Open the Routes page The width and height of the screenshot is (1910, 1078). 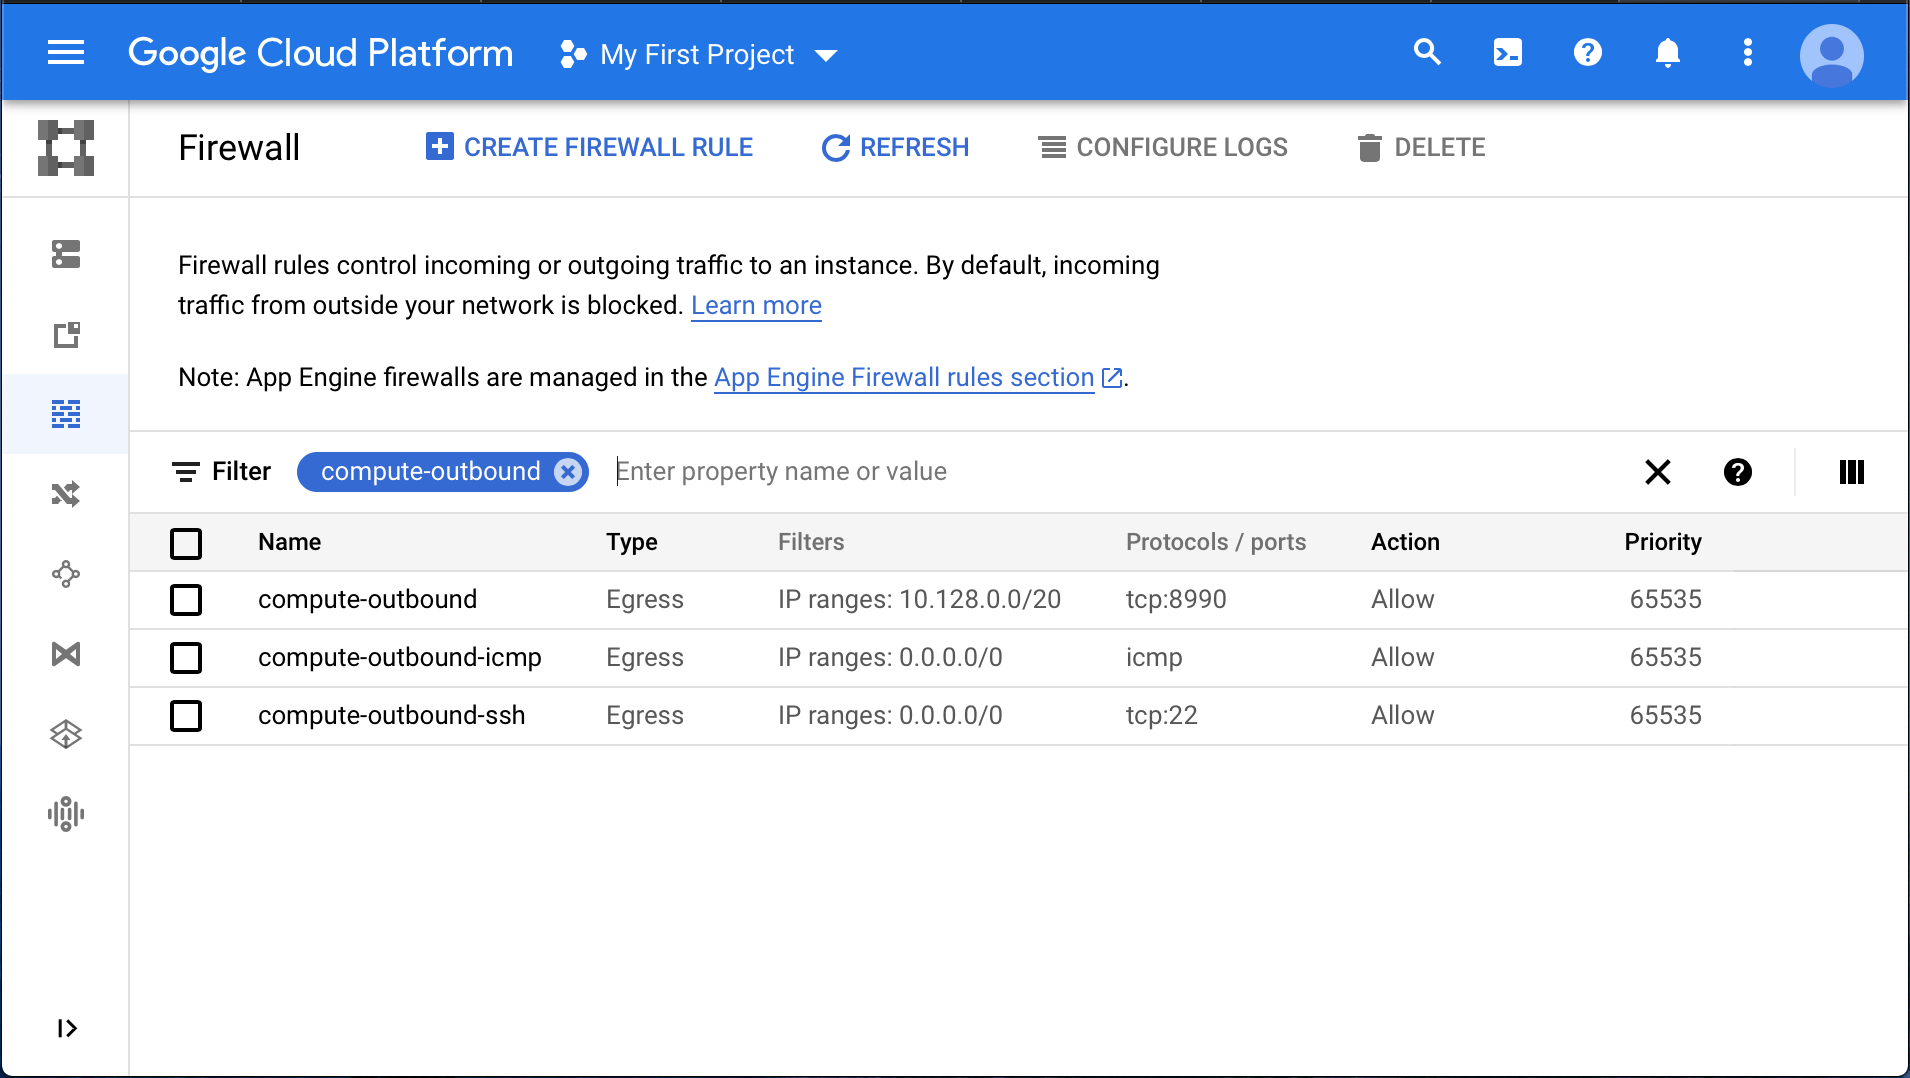point(66,493)
